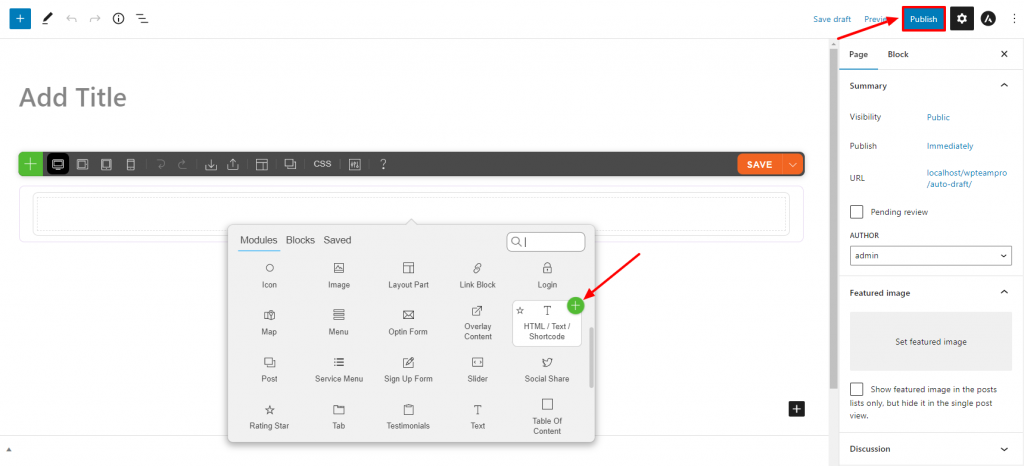Switch to the Page sidebar tab

[x=858, y=54]
